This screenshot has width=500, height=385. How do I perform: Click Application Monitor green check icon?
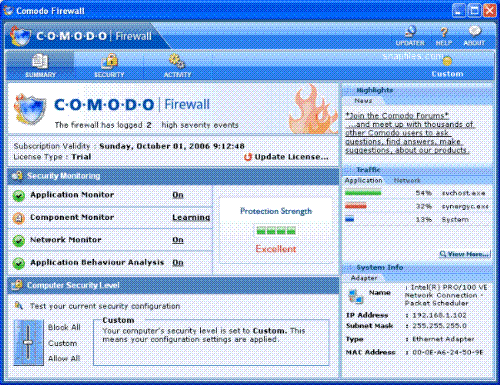19,196
